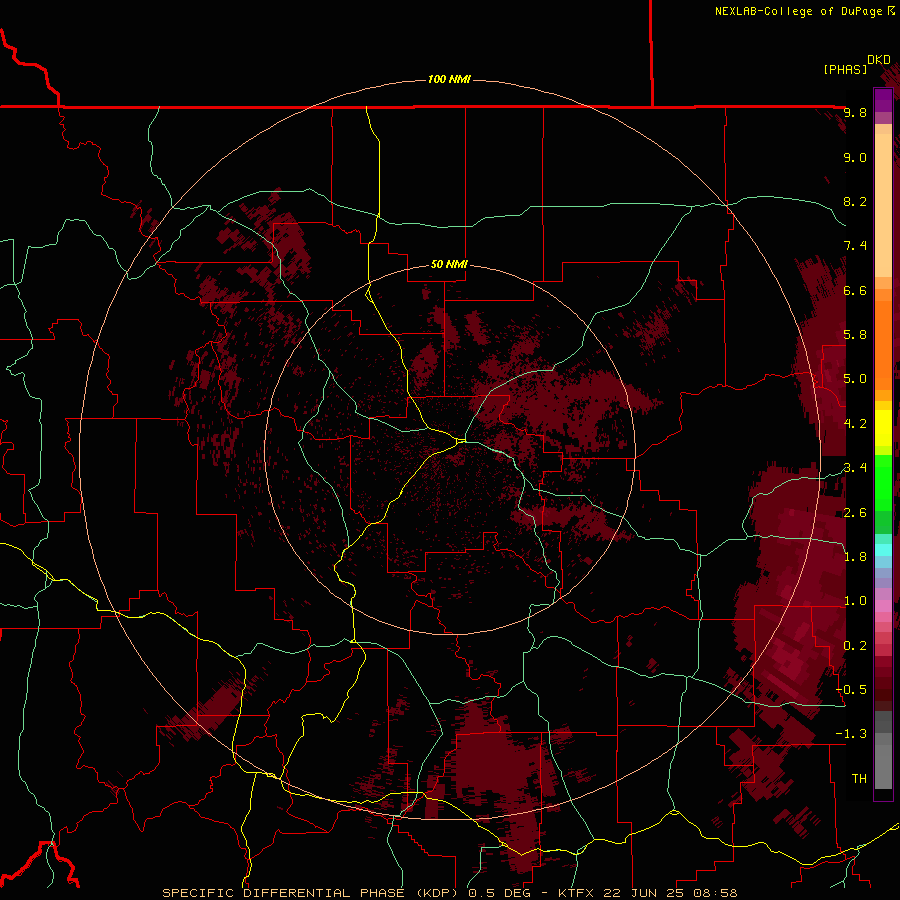Image resolution: width=900 pixels, height=900 pixels.
Task: Click the 9.8 legend value
Action: 855,113
